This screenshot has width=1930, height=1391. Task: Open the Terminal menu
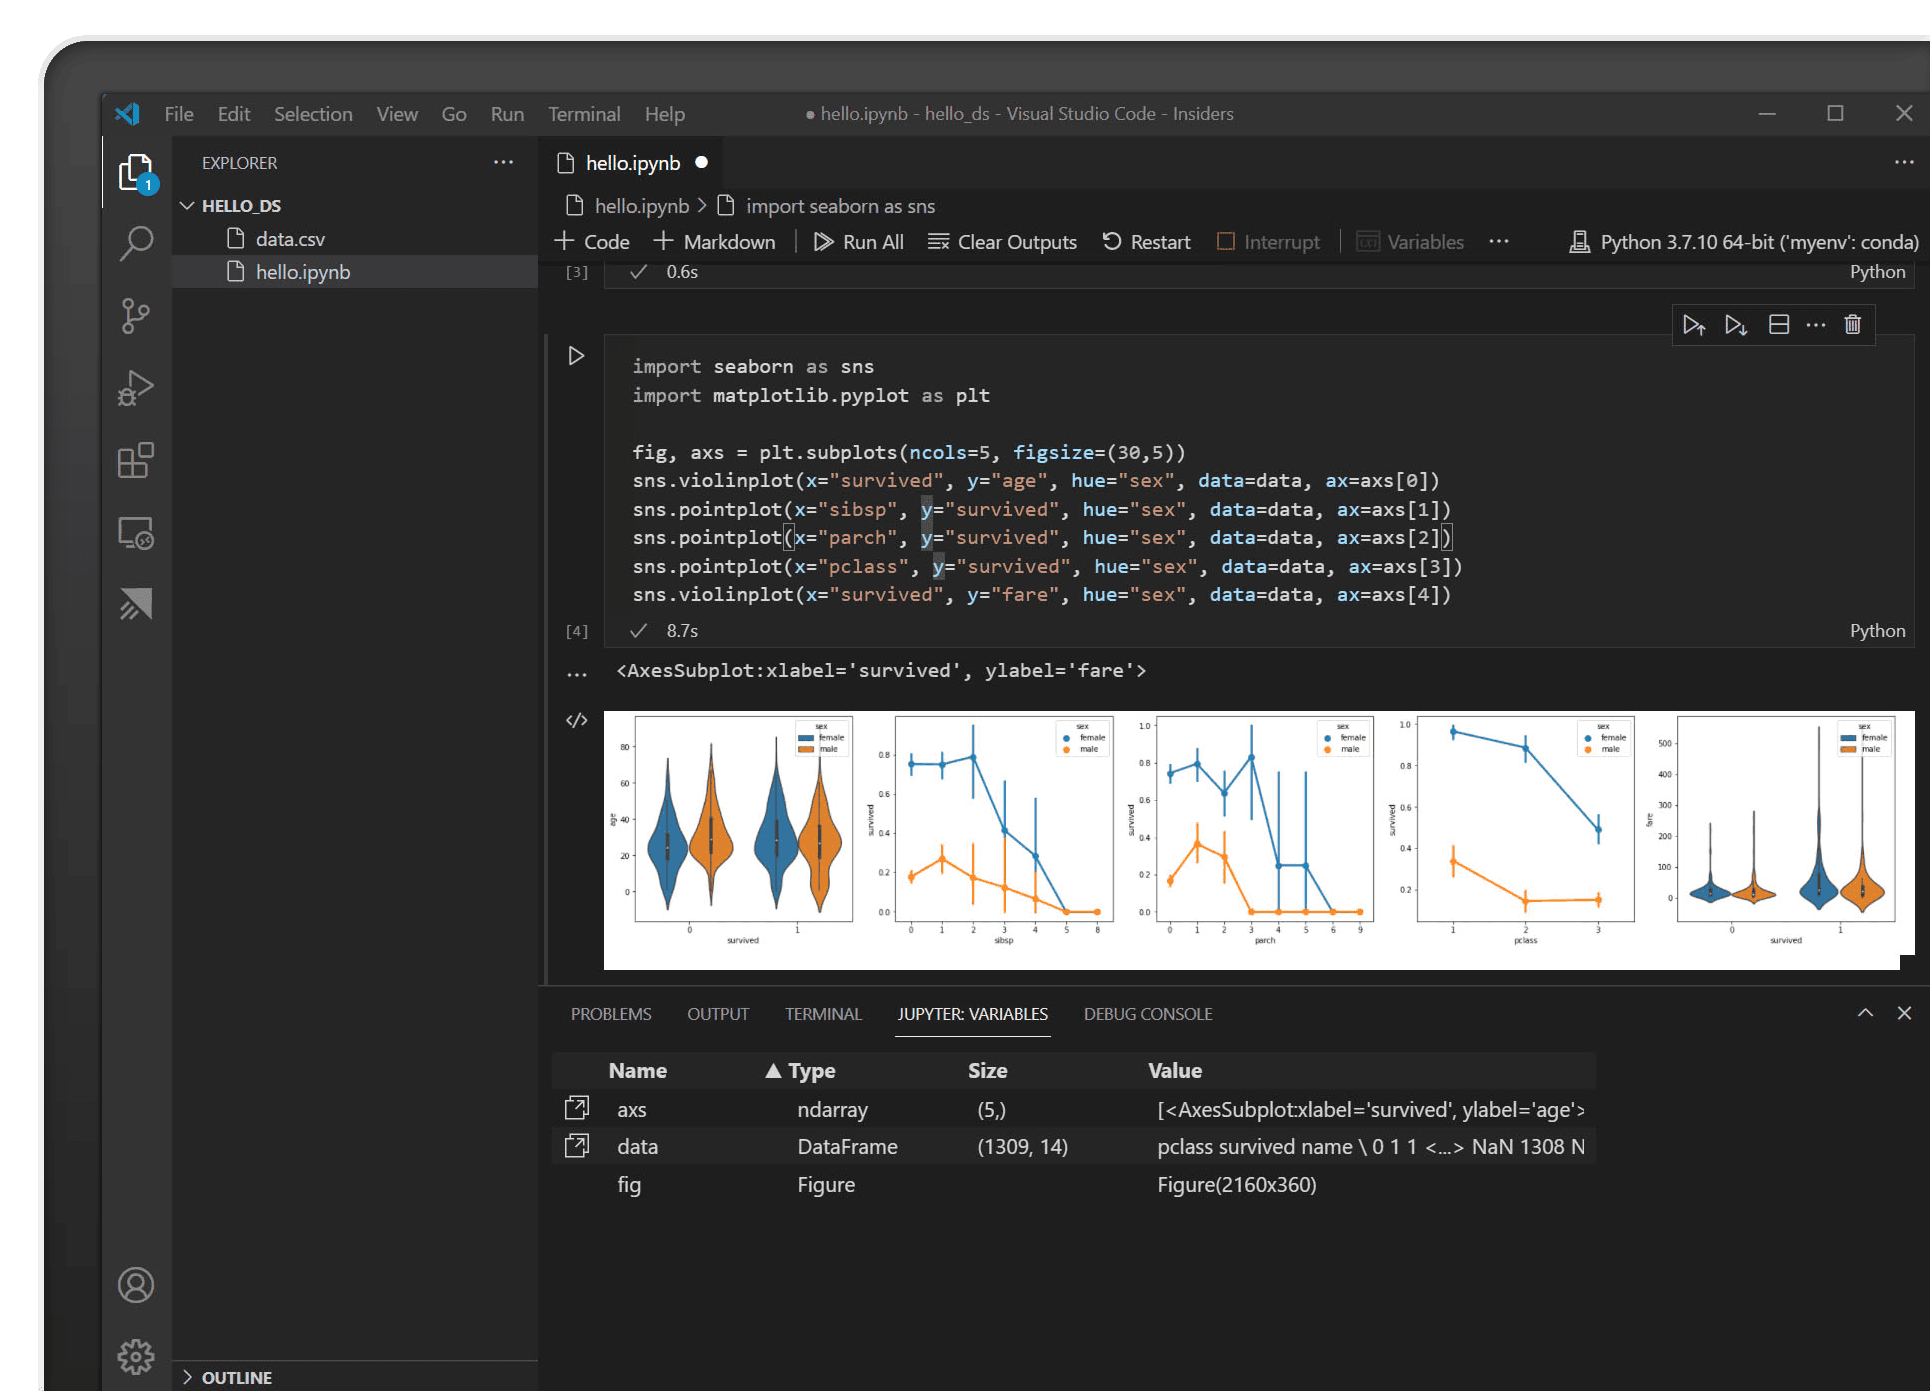coord(584,114)
